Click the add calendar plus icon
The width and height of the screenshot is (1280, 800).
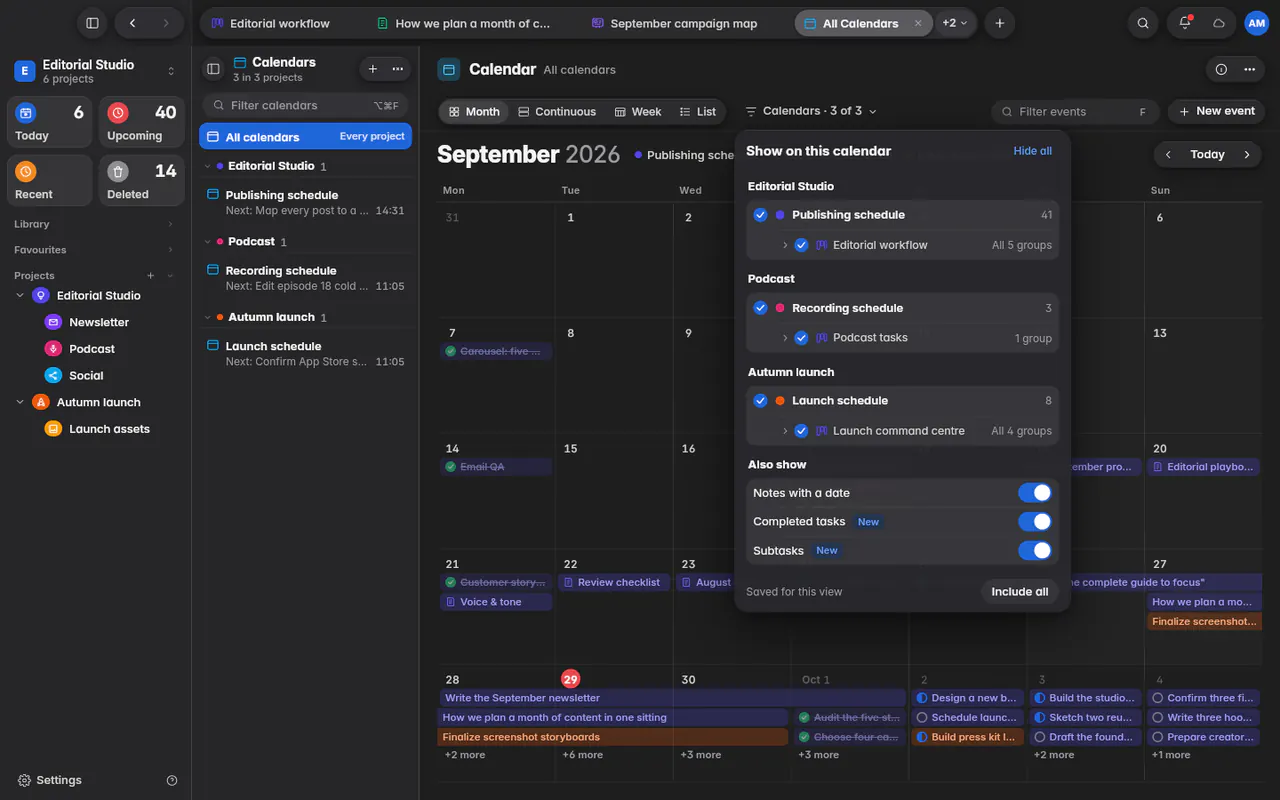373,69
